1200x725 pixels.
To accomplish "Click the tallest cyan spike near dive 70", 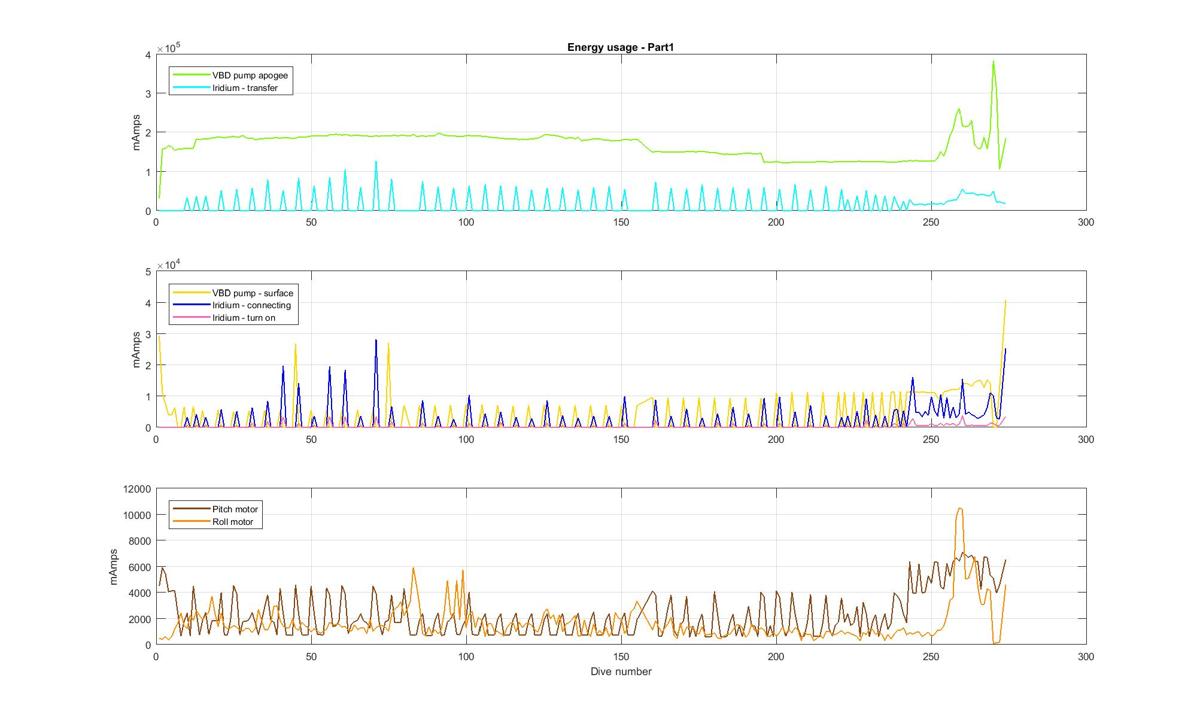I will (376, 162).
